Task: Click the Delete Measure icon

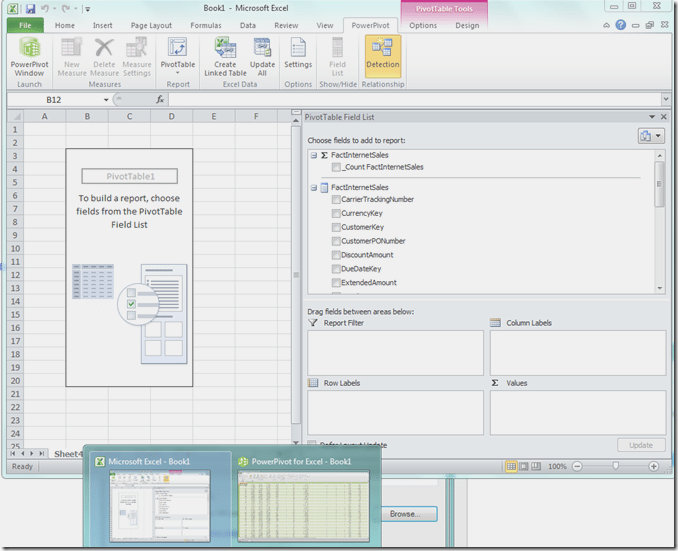Action: [x=104, y=48]
